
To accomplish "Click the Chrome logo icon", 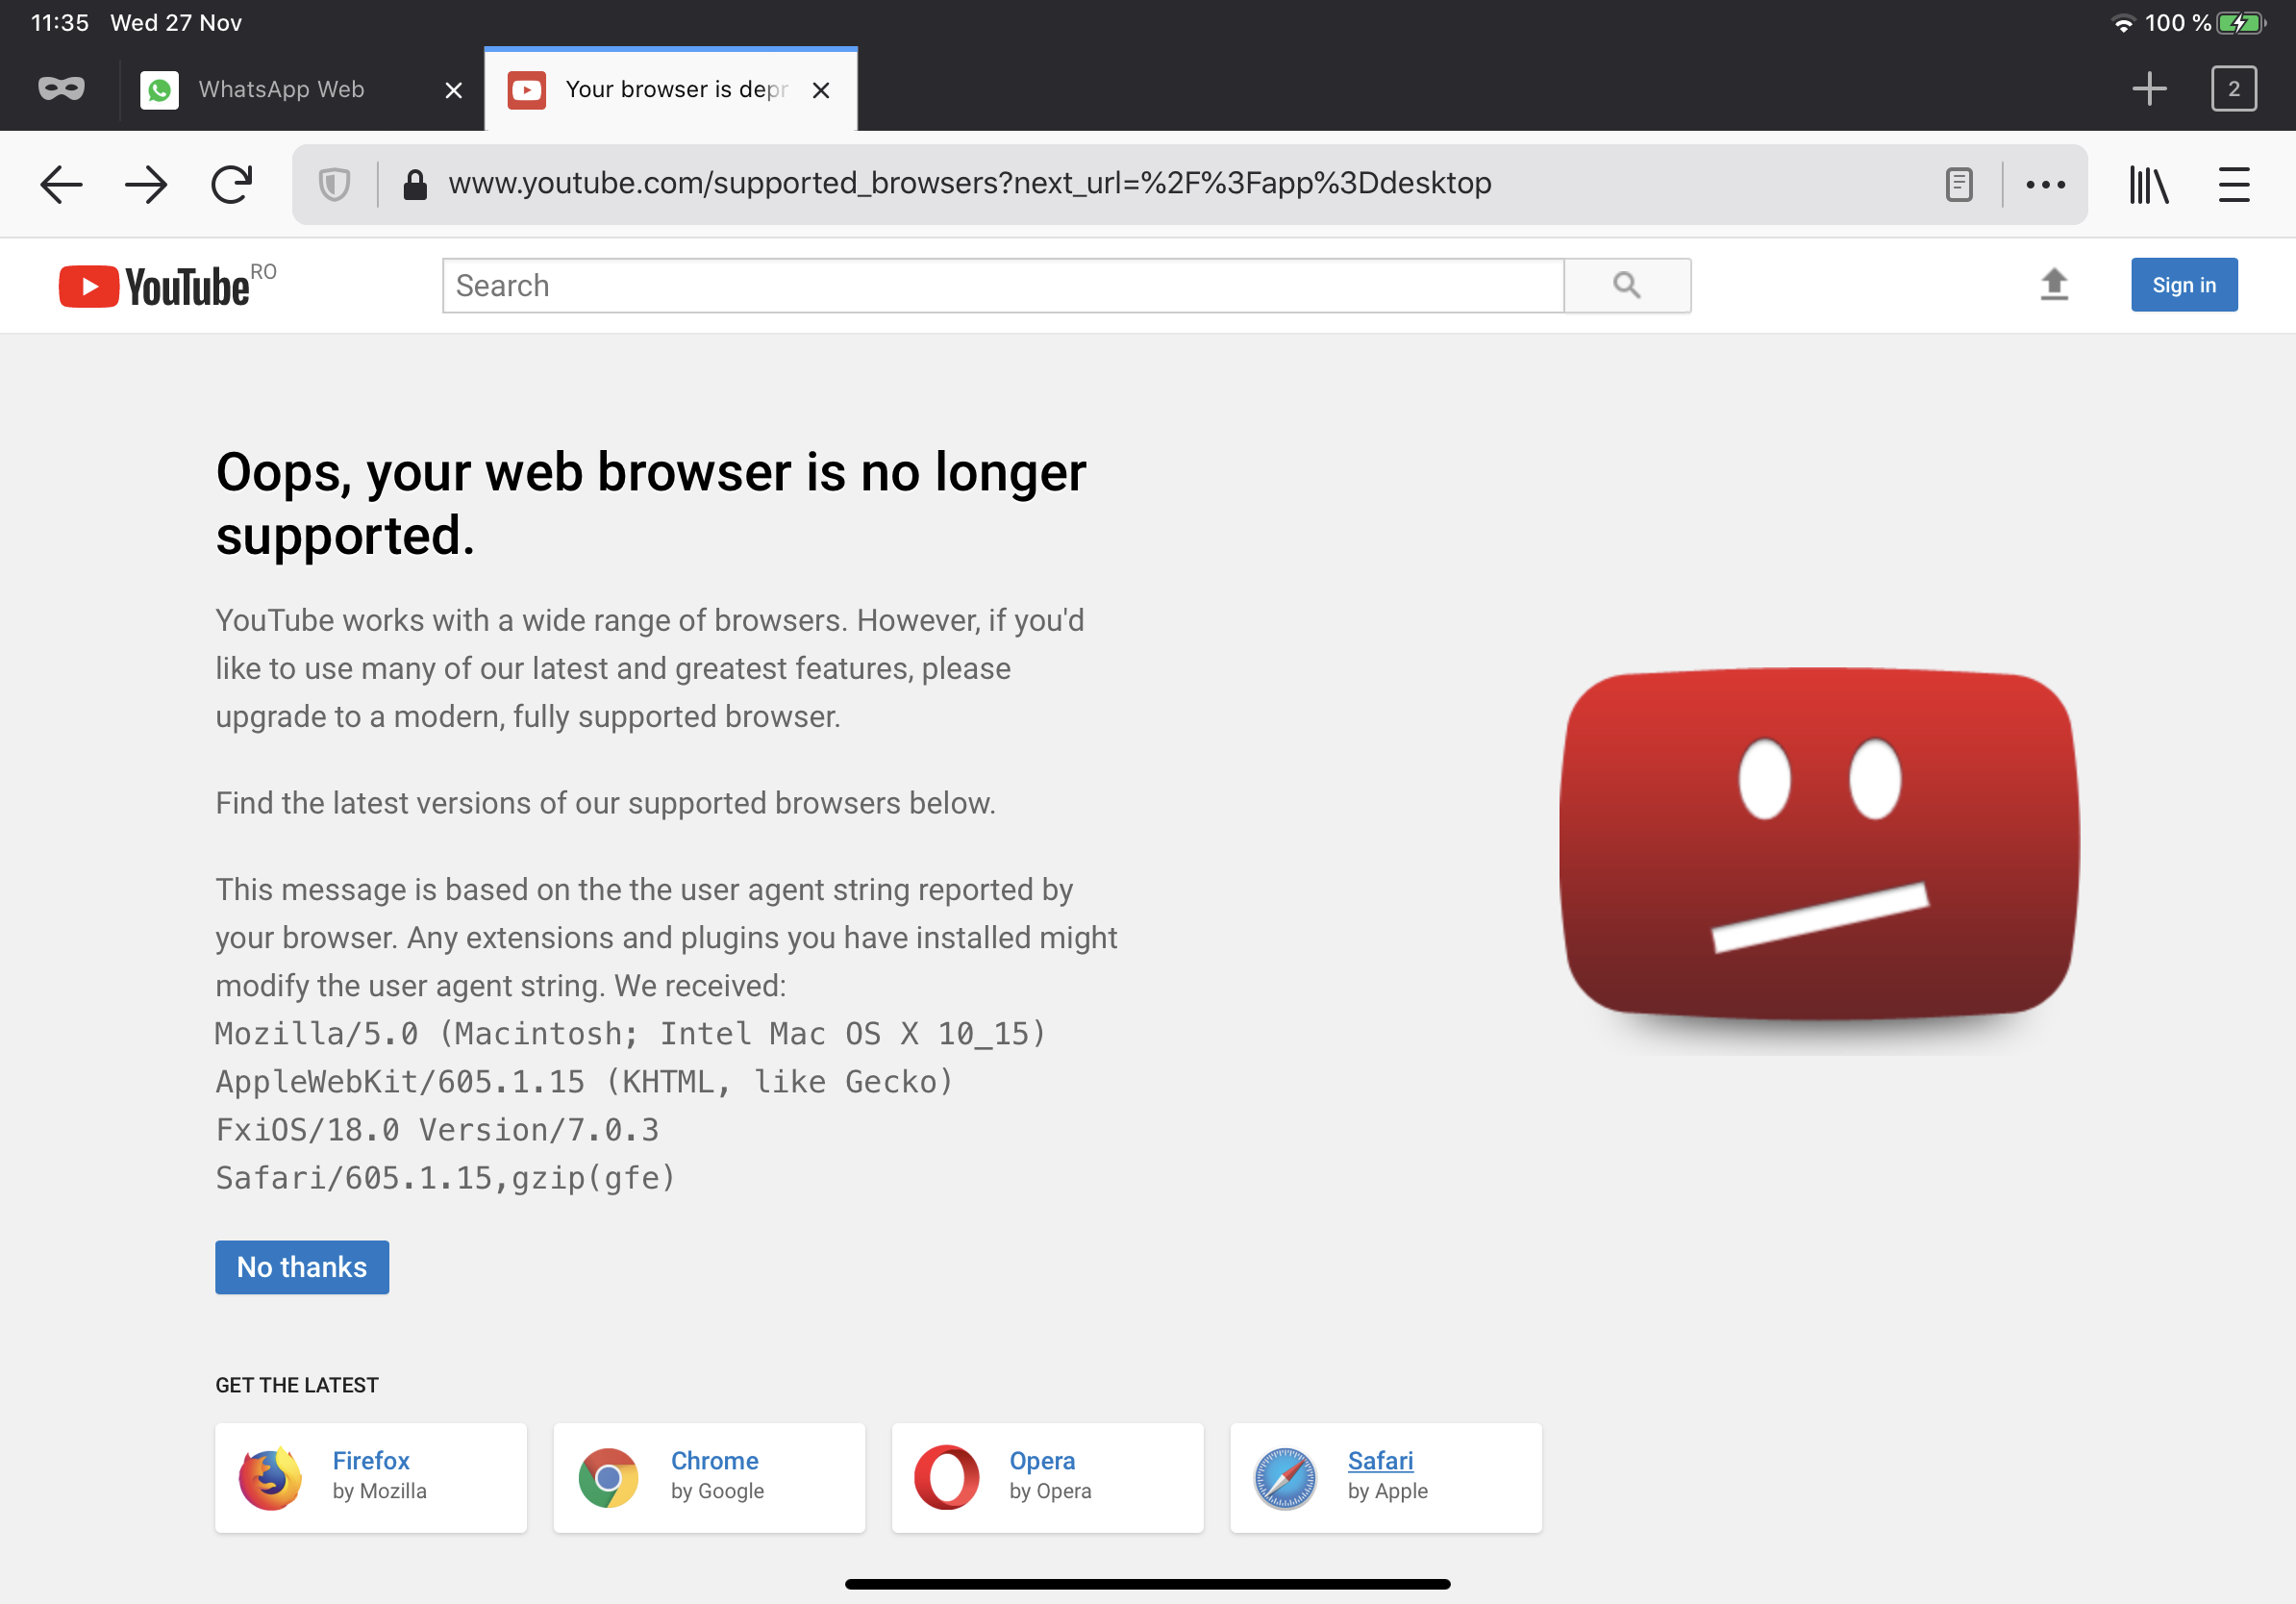I will pyautogui.click(x=608, y=1477).
